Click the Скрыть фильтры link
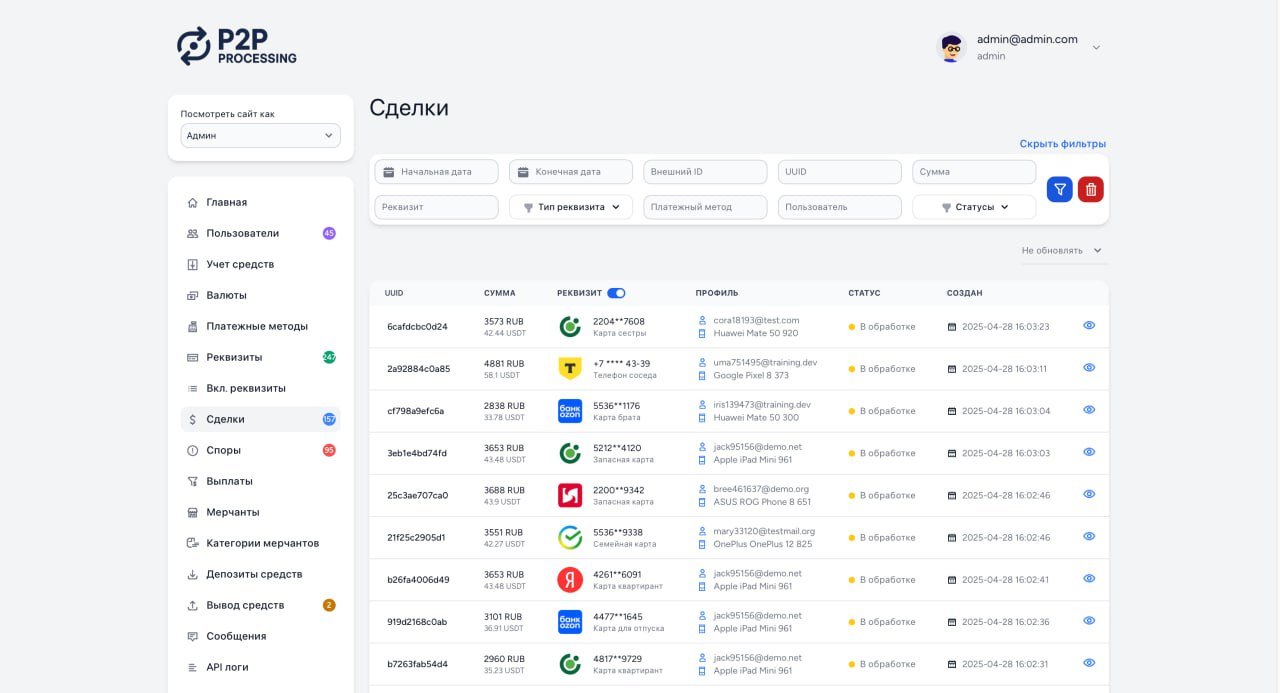1280x693 pixels. click(x=1062, y=144)
